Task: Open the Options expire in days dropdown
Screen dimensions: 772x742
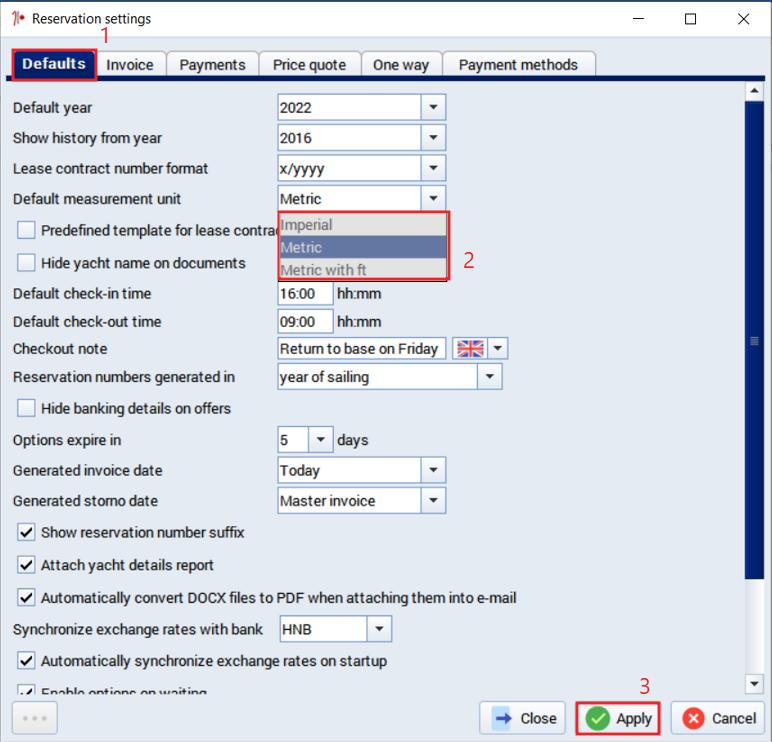Action: click(321, 439)
